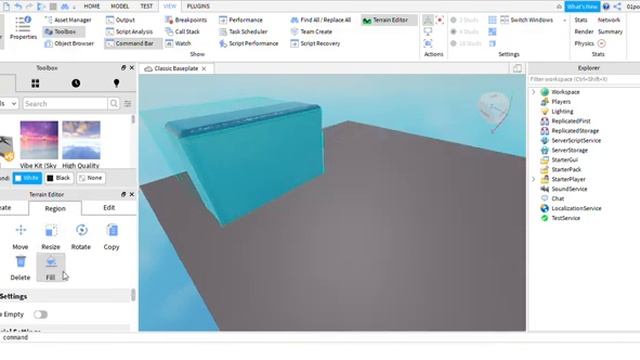Select the terrain Fill tool
640x360 pixels.
point(51,267)
